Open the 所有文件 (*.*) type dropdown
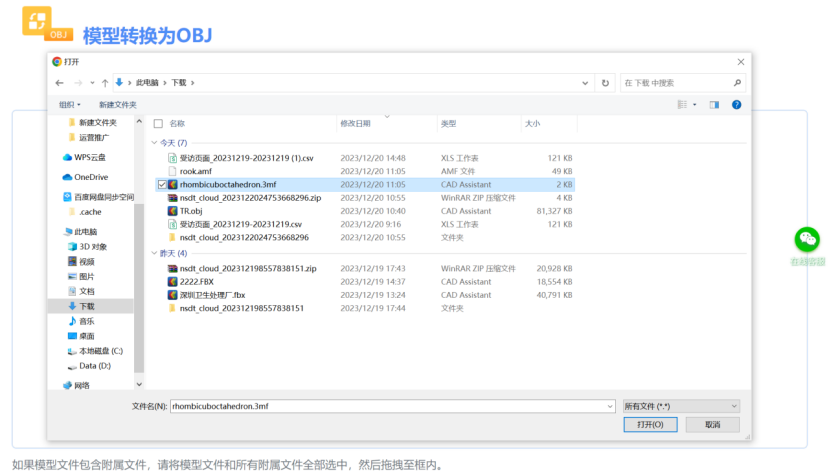This screenshot has height=475, width=830. 681,406
